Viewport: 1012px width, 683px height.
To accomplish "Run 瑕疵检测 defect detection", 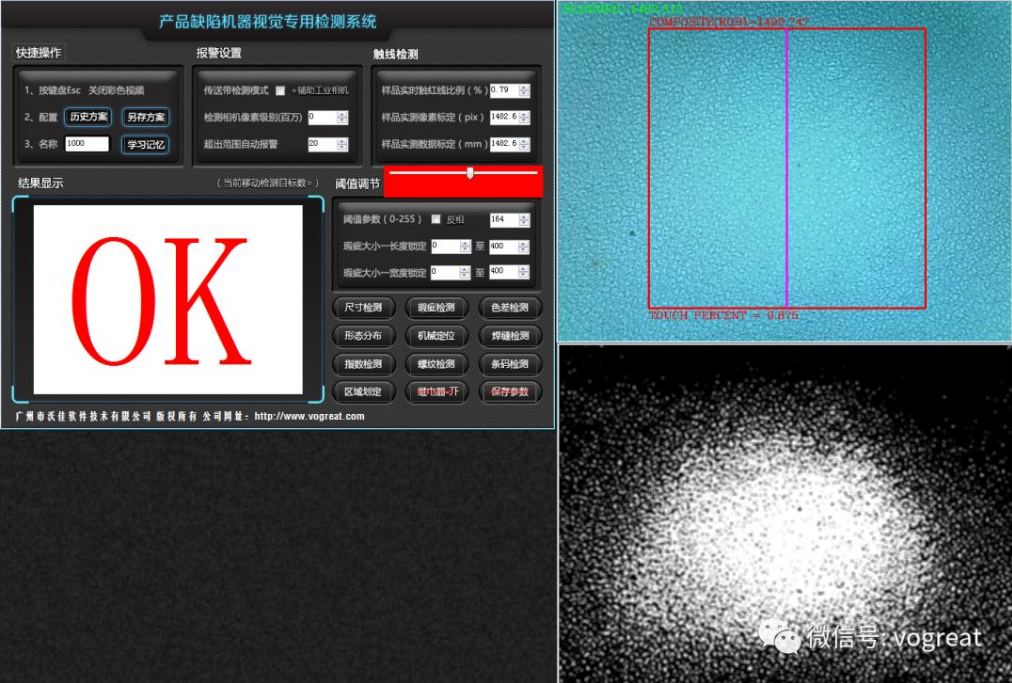I will [x=437, y=308].
